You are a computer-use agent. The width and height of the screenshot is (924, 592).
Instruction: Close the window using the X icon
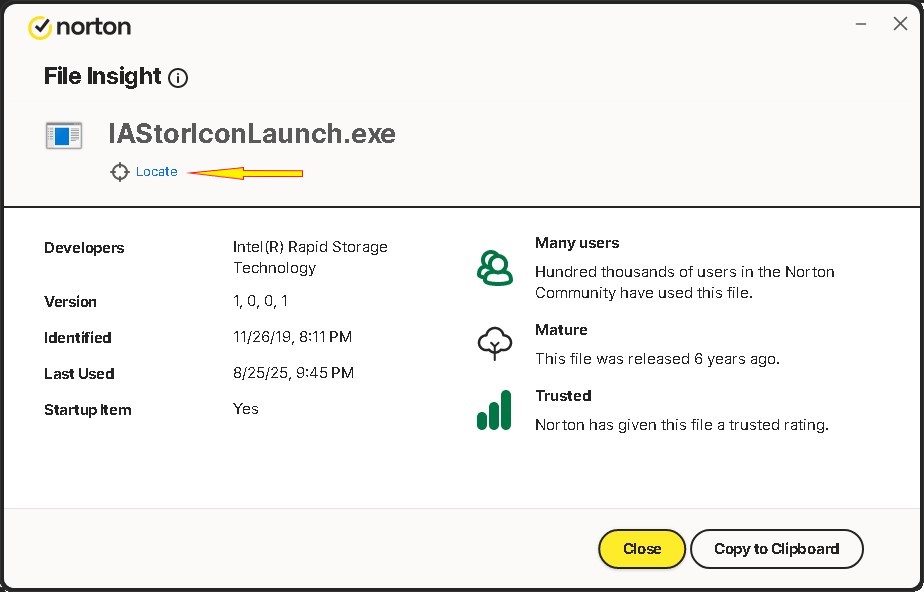(899, 24)
